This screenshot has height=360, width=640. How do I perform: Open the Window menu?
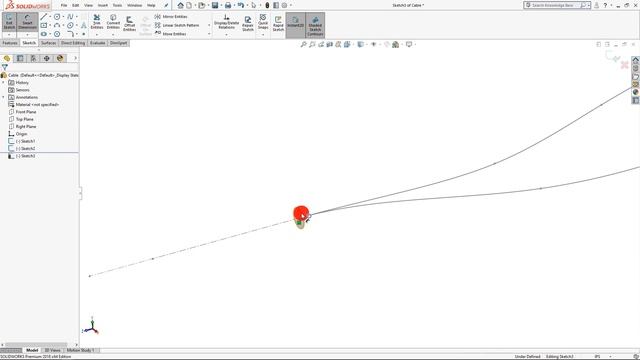pyautogui.click(x=134, y=5)
